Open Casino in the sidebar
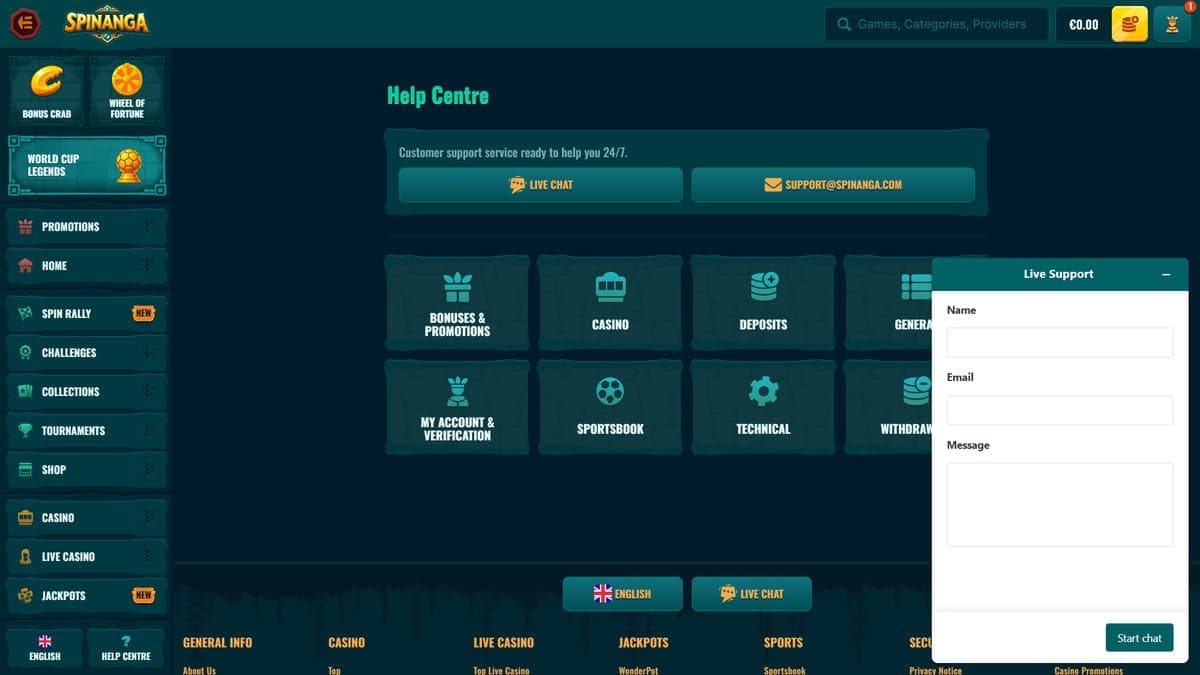This screenshot has width=1200, height=675. click(87, 518)
